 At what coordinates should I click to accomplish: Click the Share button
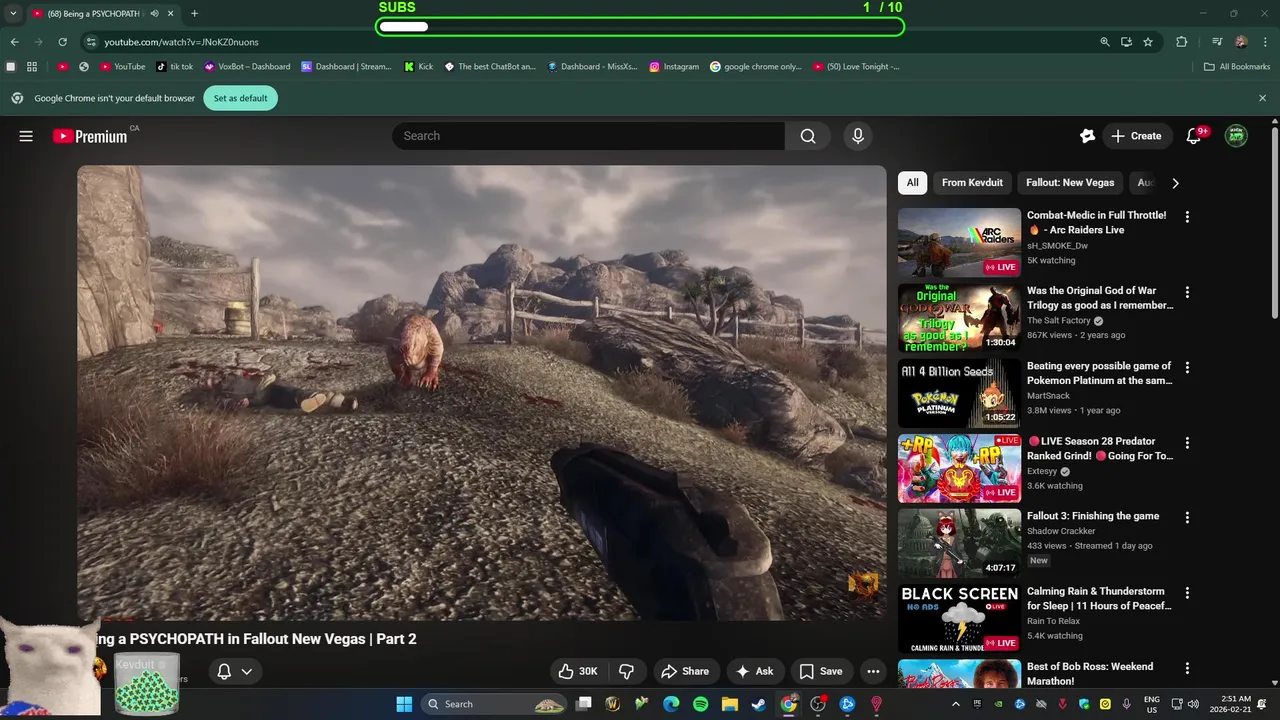(685, 671)
